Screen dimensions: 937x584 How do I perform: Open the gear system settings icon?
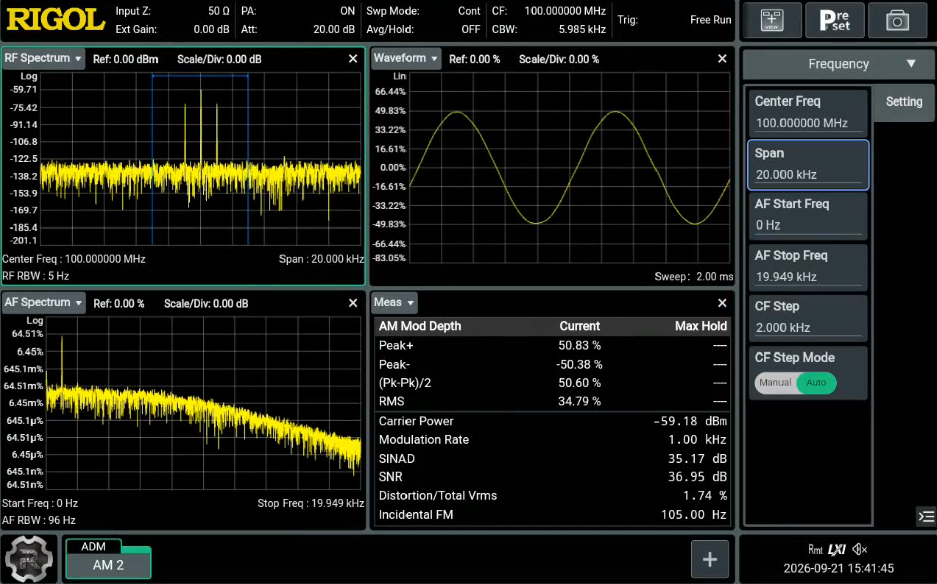click(28, 558)
